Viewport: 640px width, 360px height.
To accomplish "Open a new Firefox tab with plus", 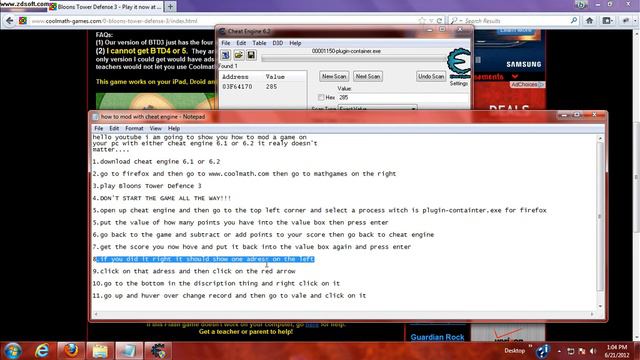I will (x=170, y=7).
